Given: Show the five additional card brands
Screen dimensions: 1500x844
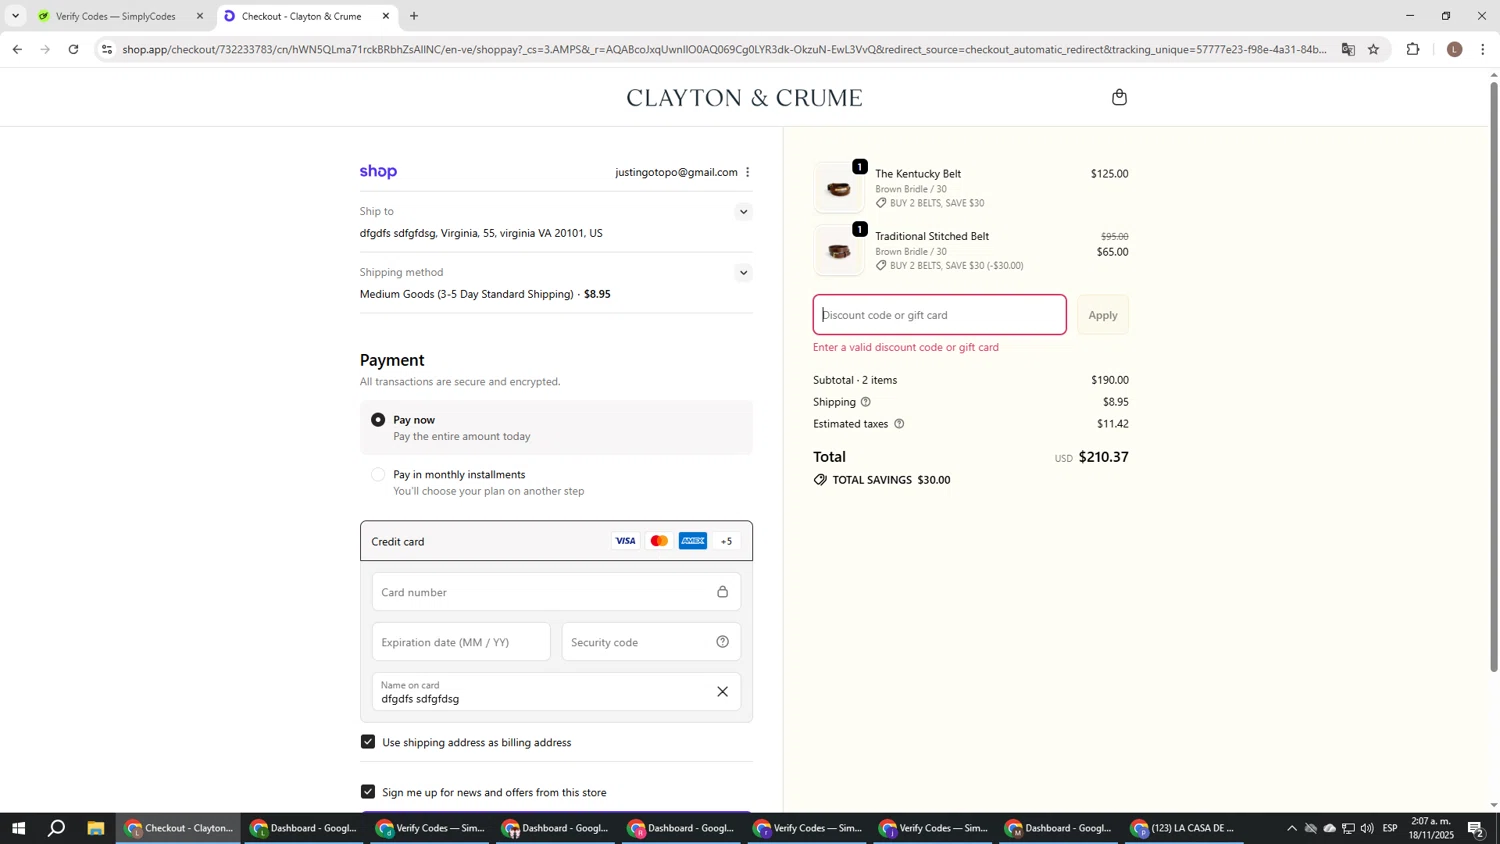Looking at the screenshot, I should tap(727, 541).
